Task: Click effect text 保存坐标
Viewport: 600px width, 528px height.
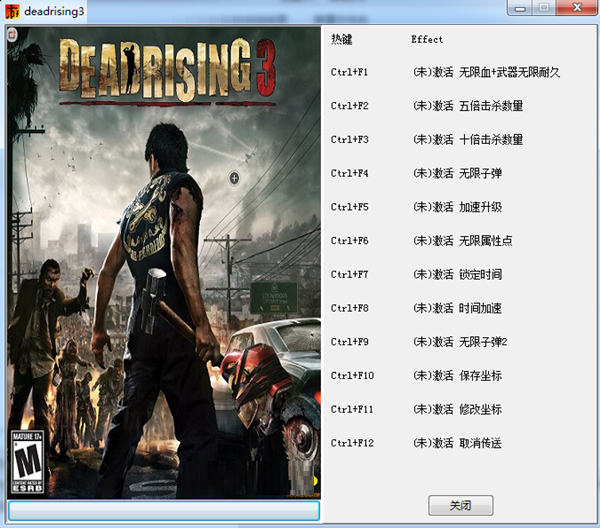Action: [480, 375]
